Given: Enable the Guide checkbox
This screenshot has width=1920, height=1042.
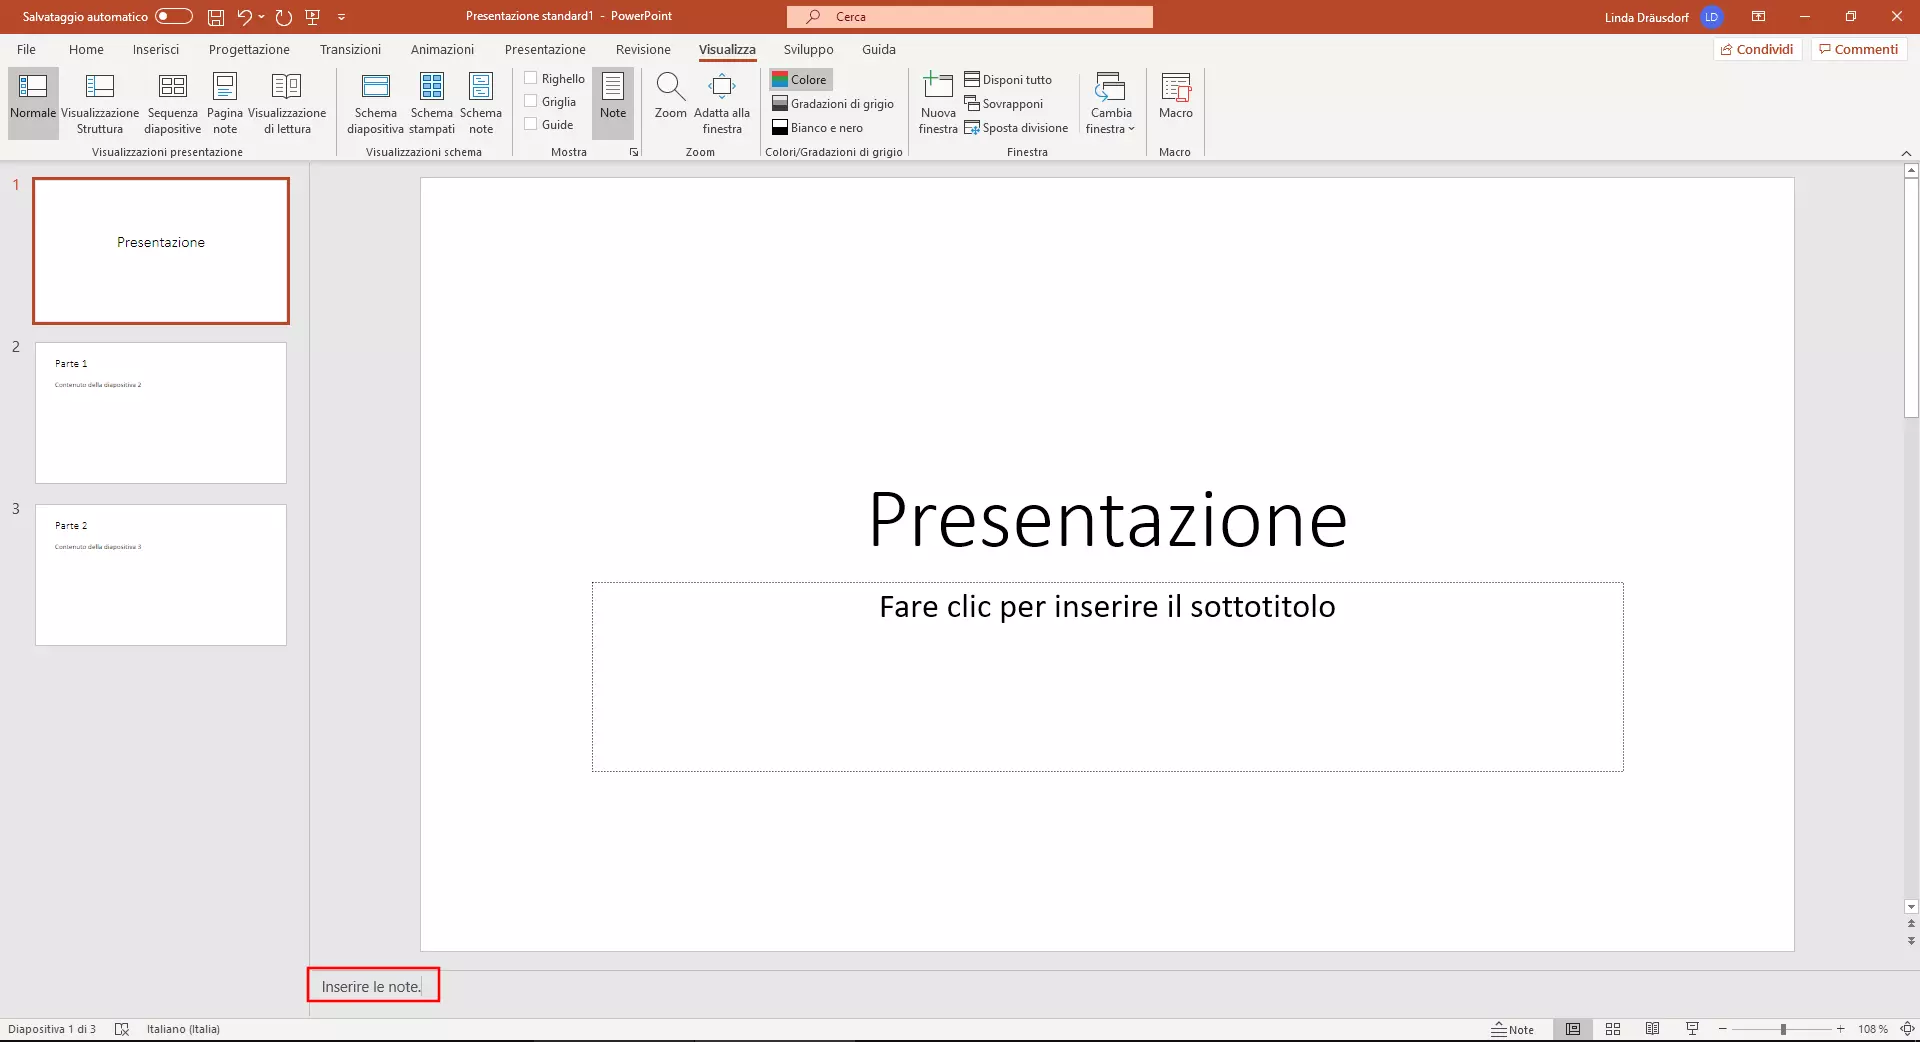Looking at the screenshot, I should click(x=531, y=124).
